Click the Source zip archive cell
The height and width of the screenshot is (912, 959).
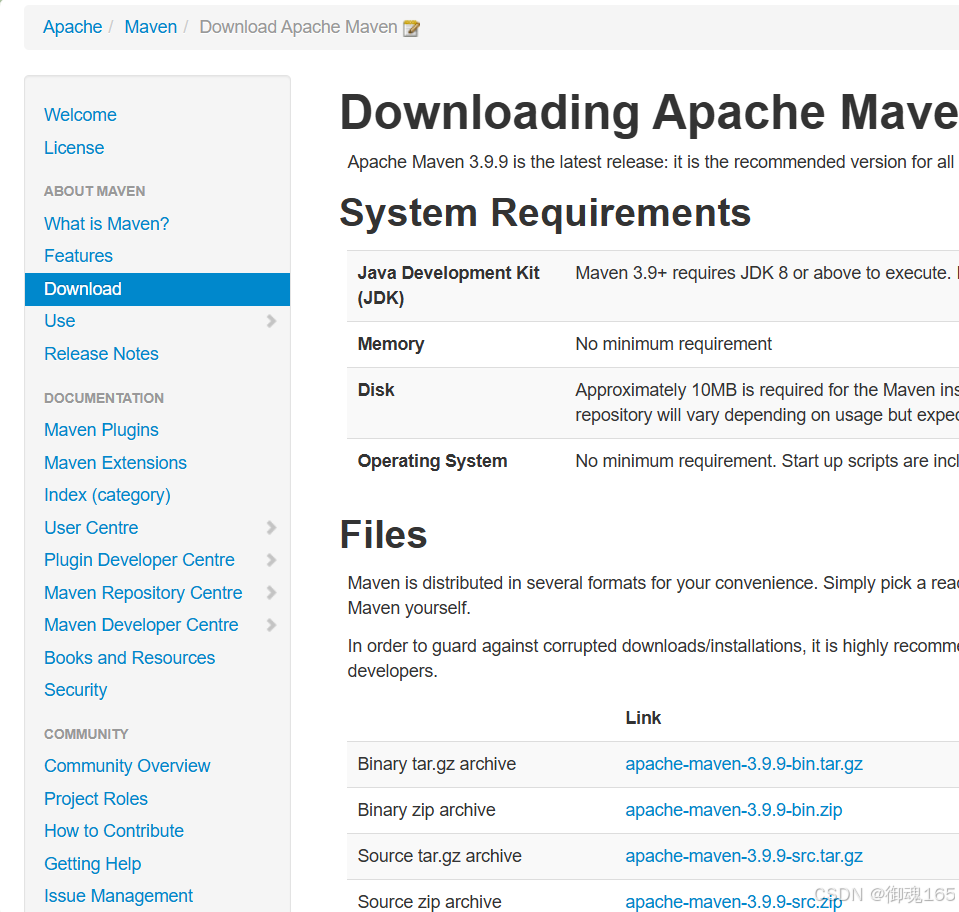(x=429, y=902)
